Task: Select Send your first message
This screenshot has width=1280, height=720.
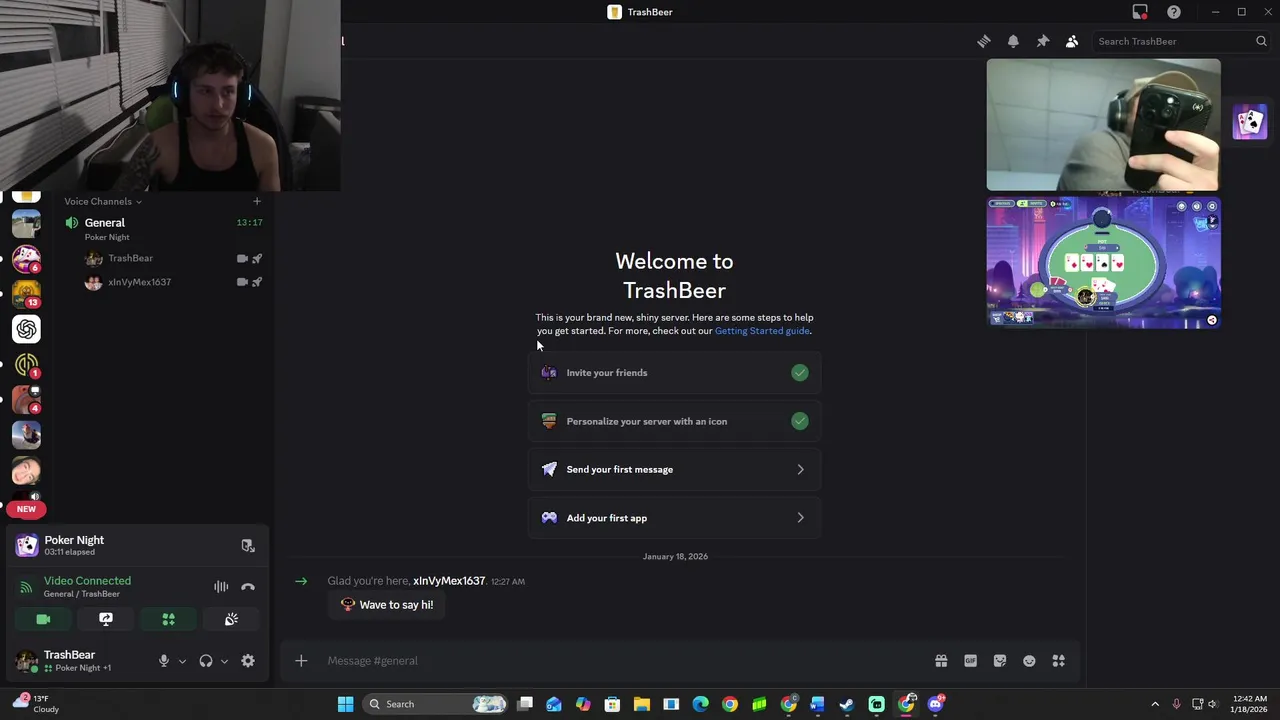Action: tap(674, 469)
